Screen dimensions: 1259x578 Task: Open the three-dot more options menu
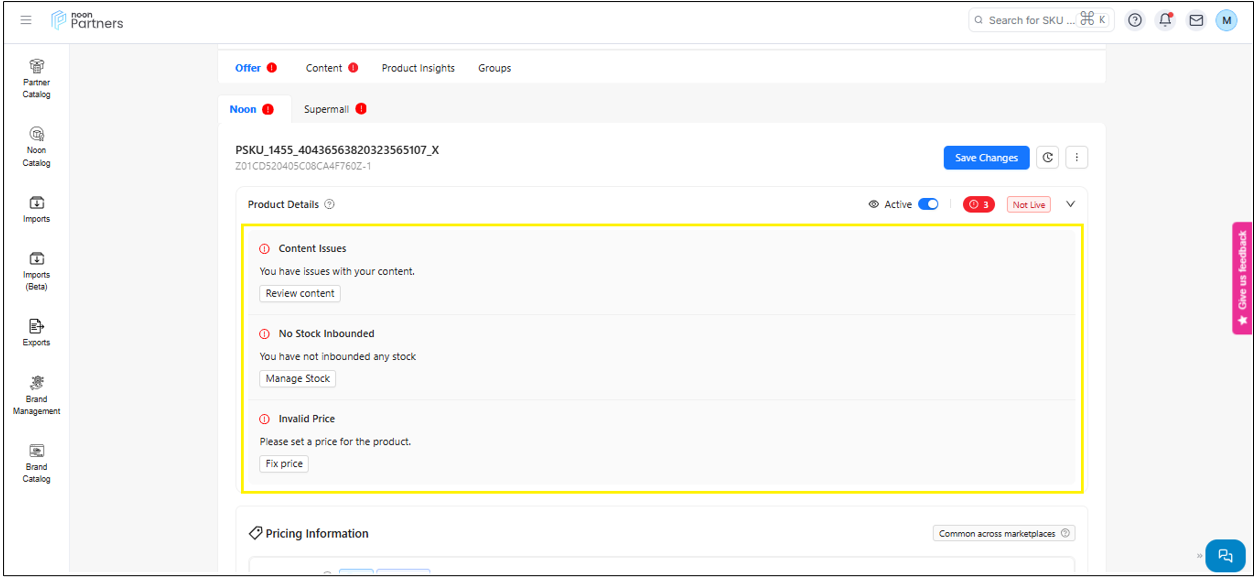point(1076,157)
